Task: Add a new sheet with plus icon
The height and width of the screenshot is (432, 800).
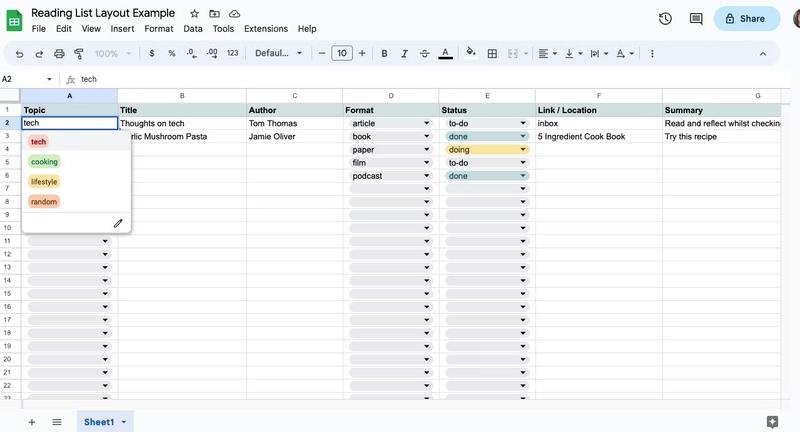Action: 32,422
